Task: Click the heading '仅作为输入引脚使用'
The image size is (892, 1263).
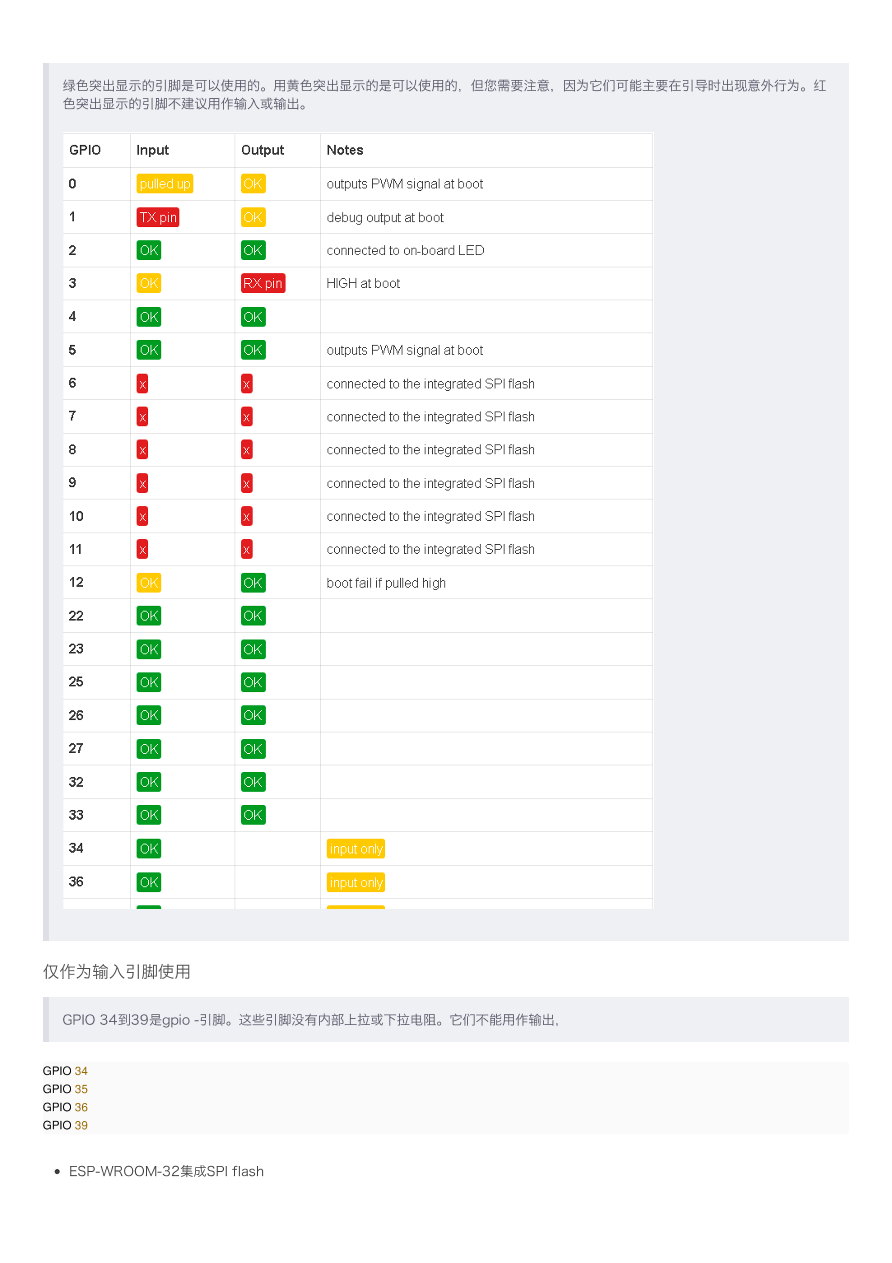Action: click(116, 971)
